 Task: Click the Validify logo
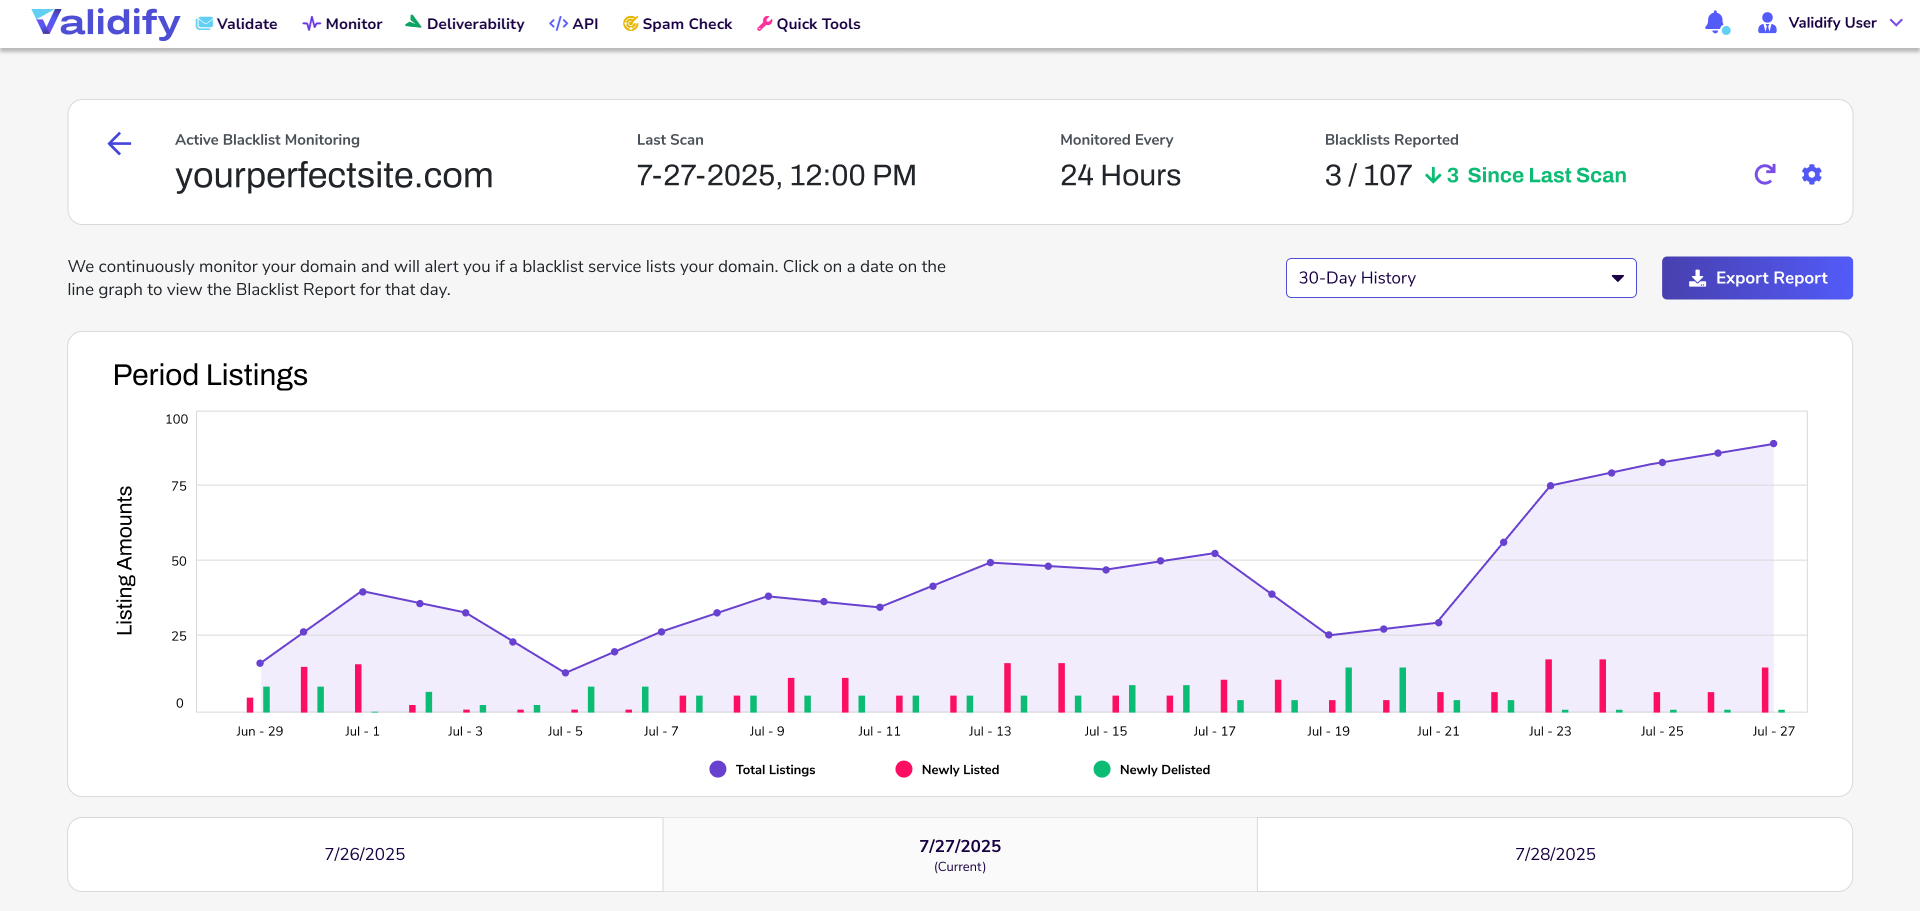tap(105, 23)
